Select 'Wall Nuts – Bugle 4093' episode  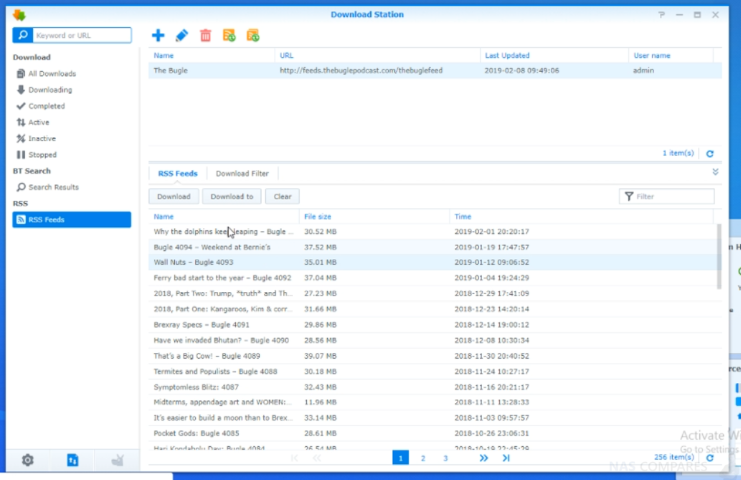pos(433,262)
